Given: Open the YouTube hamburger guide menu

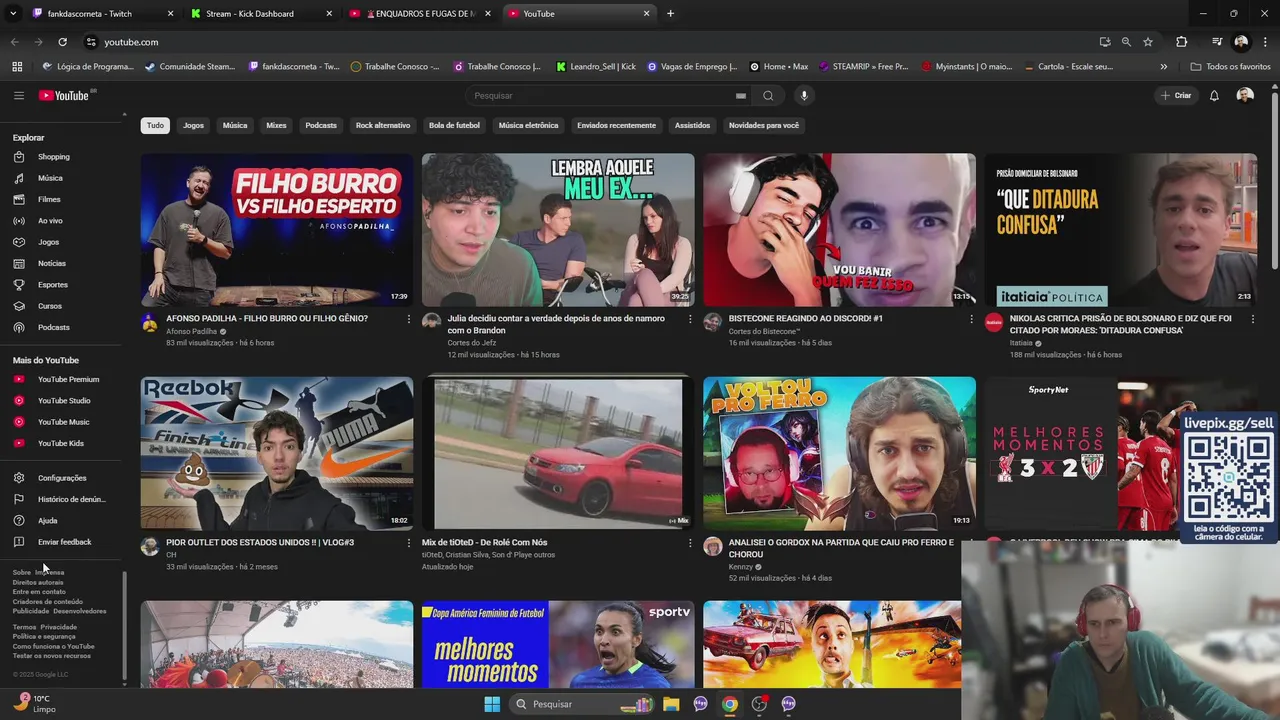Looking at the screenshot, I should [18, 95].
